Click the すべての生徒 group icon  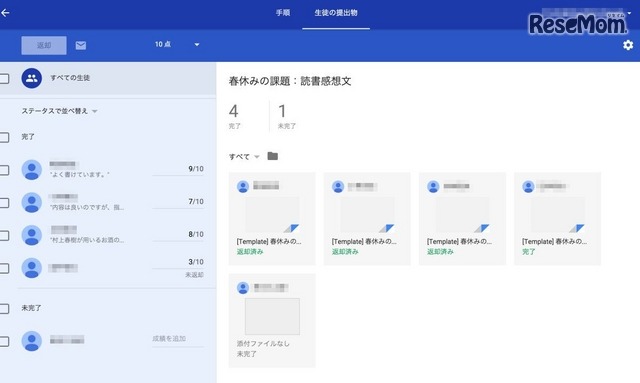pos(32,78)
